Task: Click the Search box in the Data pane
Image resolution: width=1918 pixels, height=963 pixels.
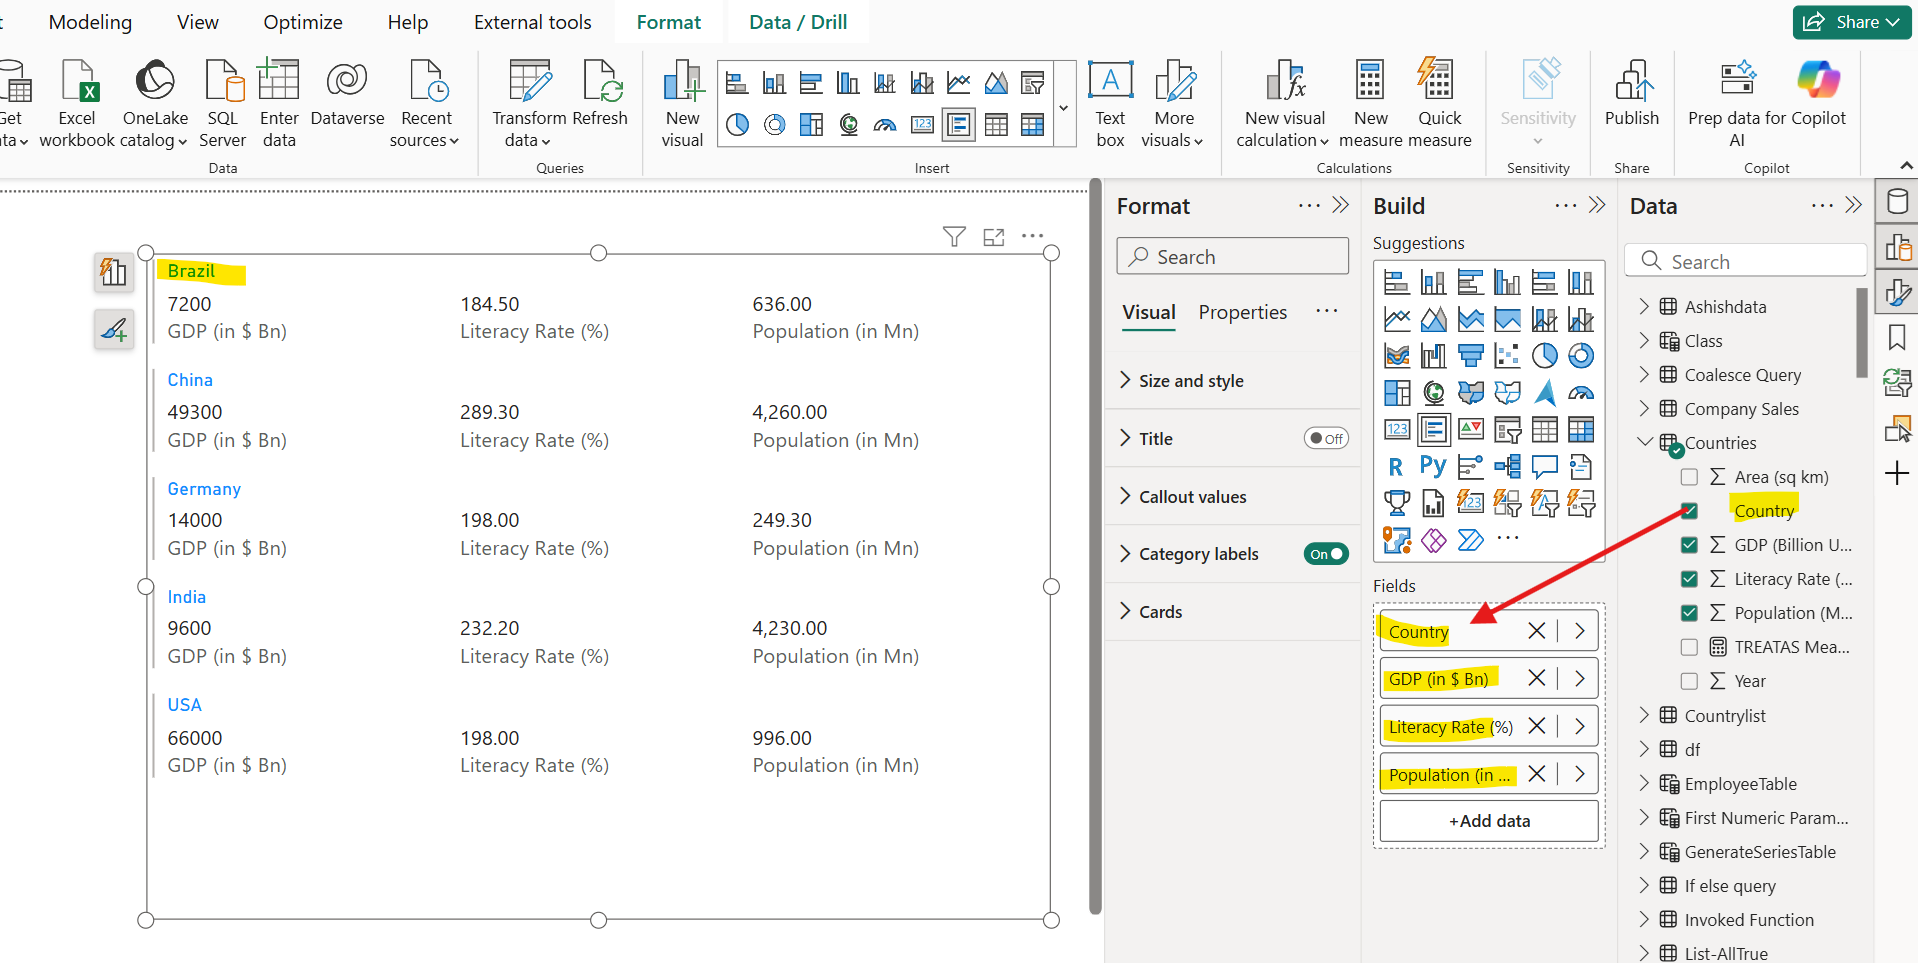Action: [1744, 260]
